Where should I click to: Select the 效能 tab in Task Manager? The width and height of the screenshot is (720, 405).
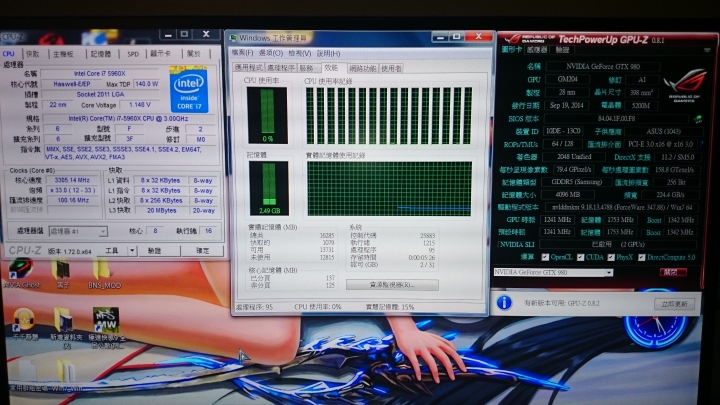pyautogui.click(x=332, y=68)
